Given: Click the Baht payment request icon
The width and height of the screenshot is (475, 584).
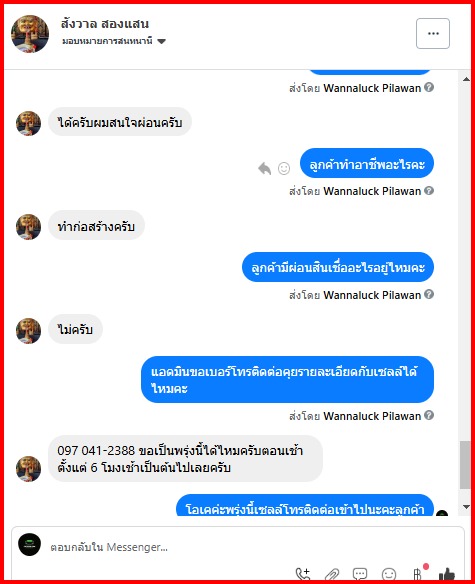Looking at the screenshot, I should click(x=418, y=574).
